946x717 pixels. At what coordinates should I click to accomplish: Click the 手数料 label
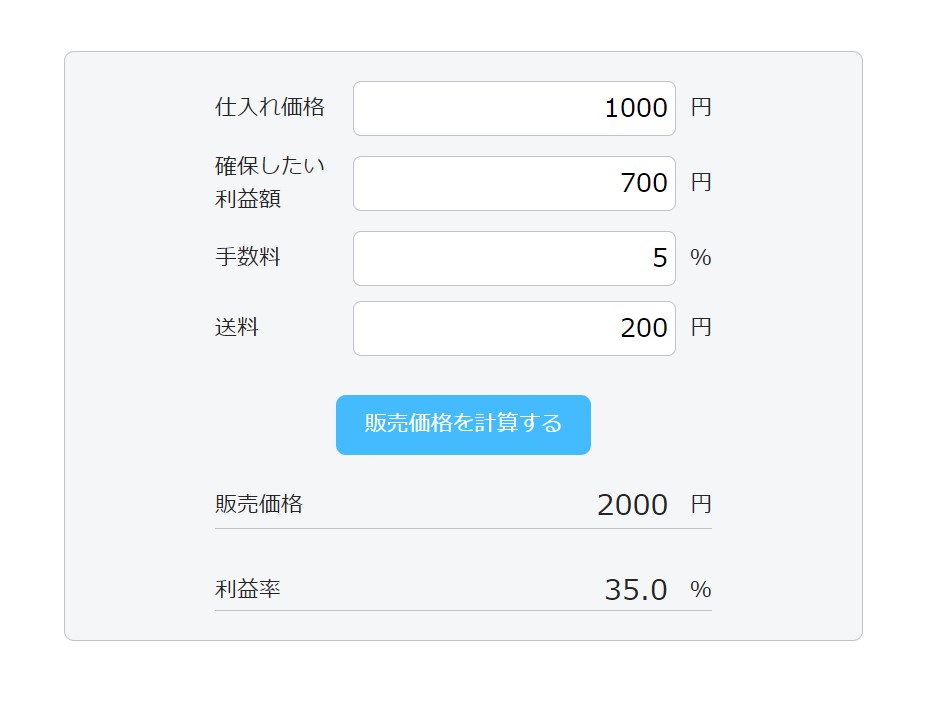pos(248,257)
